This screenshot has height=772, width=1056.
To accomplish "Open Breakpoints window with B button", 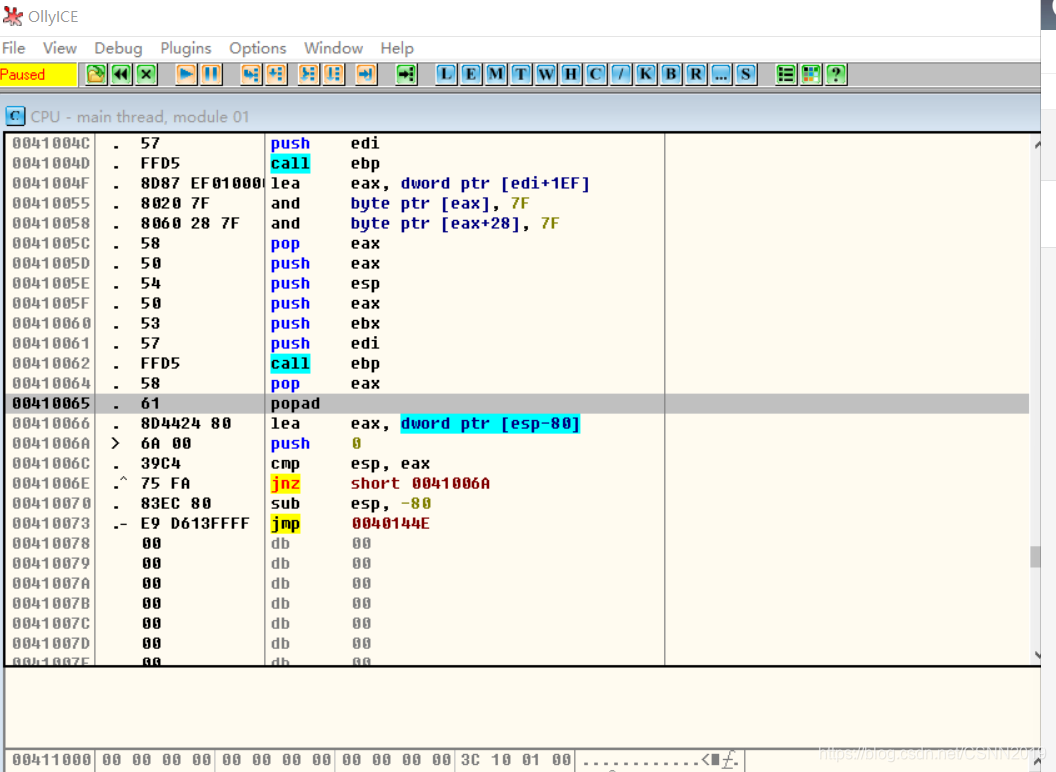I will coord(670,74).
